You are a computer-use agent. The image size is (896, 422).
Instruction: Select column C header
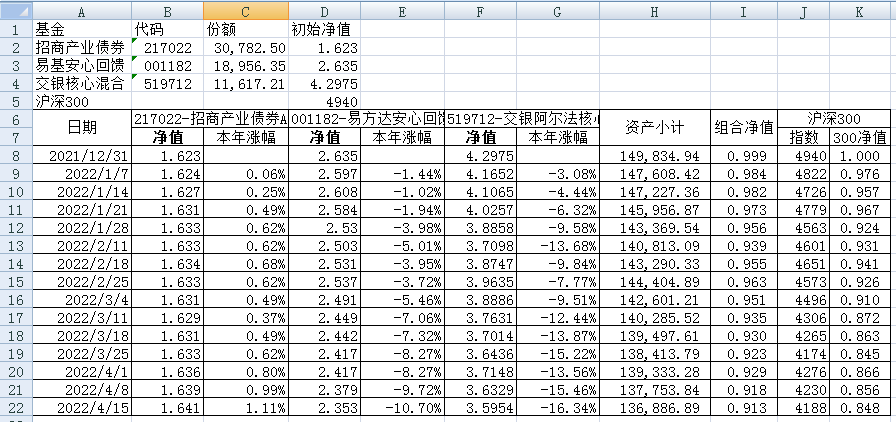tap(246, 10)
